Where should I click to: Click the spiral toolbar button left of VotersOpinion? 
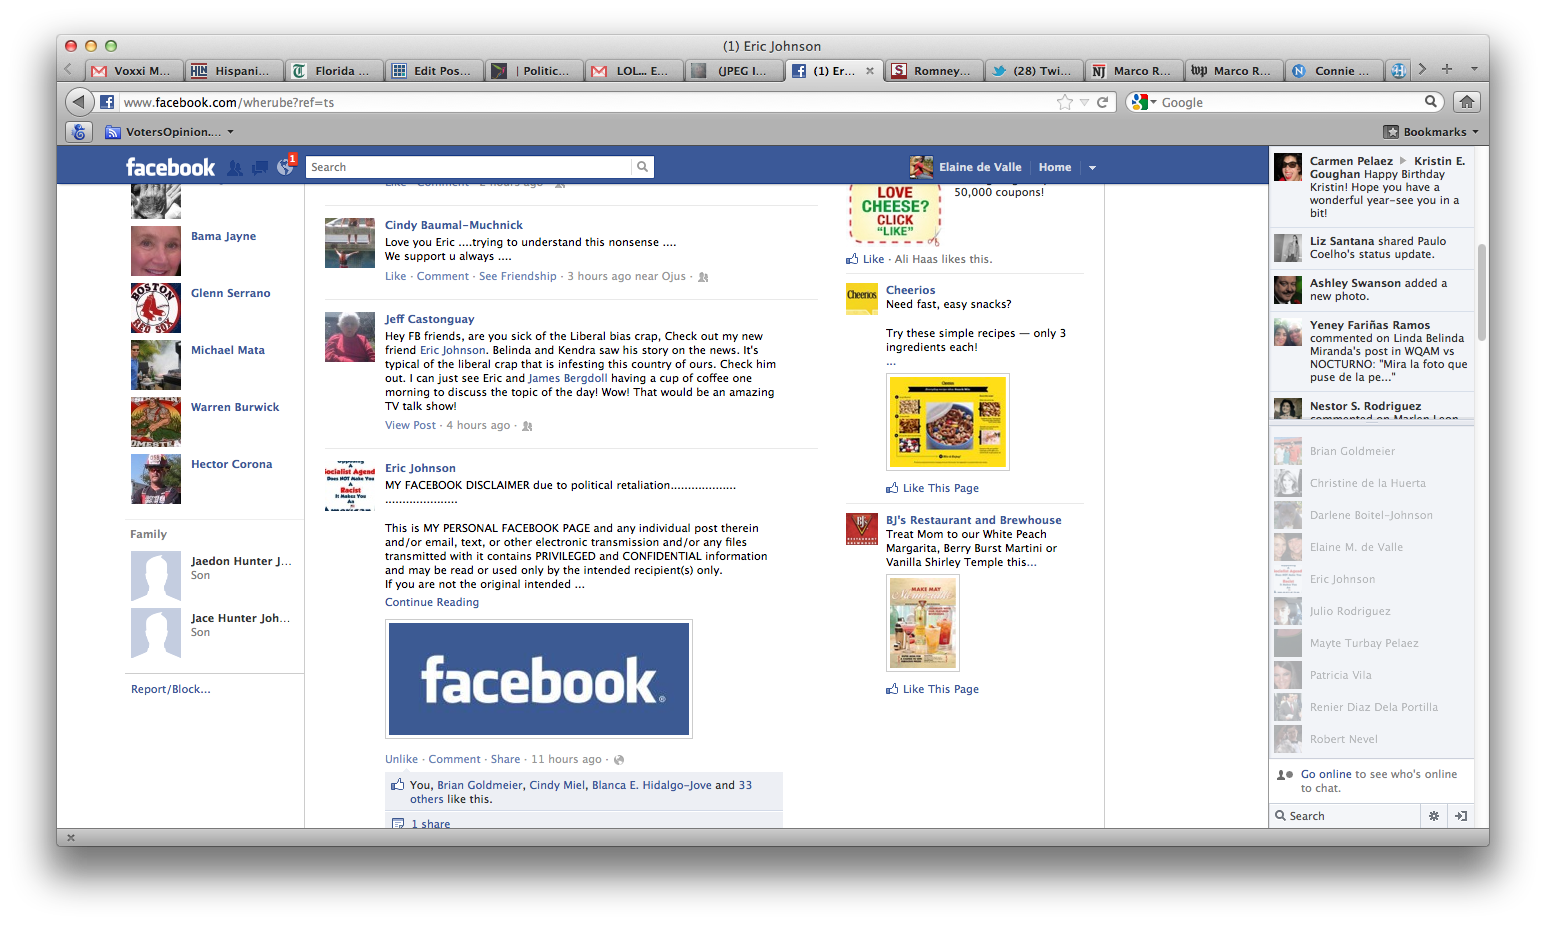[x=79, y=132]
